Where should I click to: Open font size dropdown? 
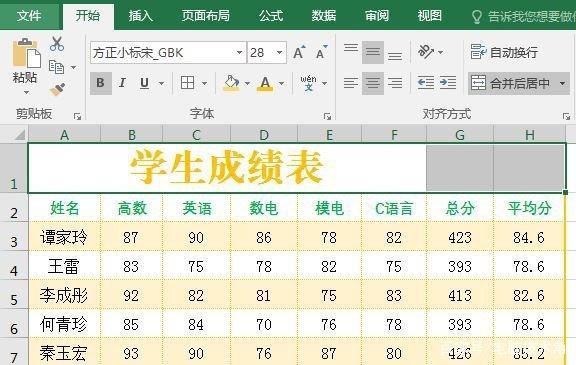pos(280,53)
